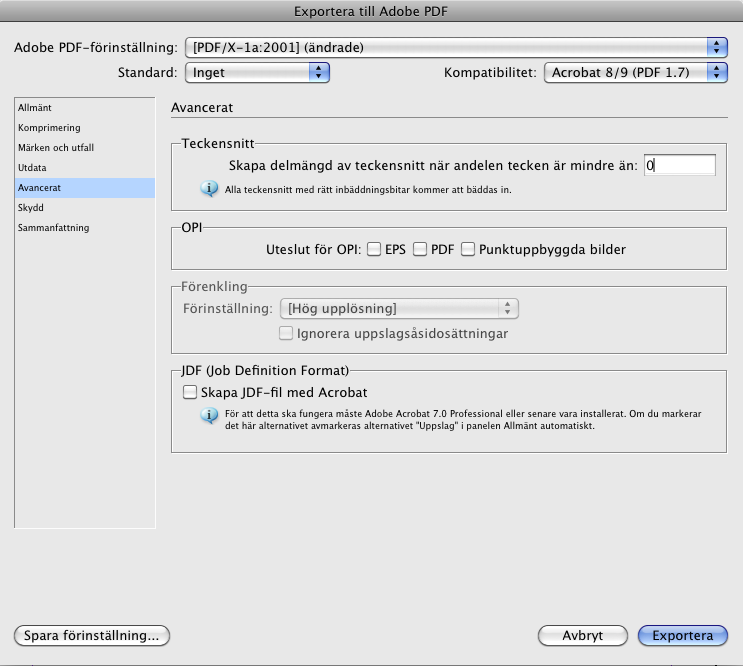The height and width of the screenshot is (666, 743).
Task: Enable EPS exclusion for OPI
Action: pos(374,249)
